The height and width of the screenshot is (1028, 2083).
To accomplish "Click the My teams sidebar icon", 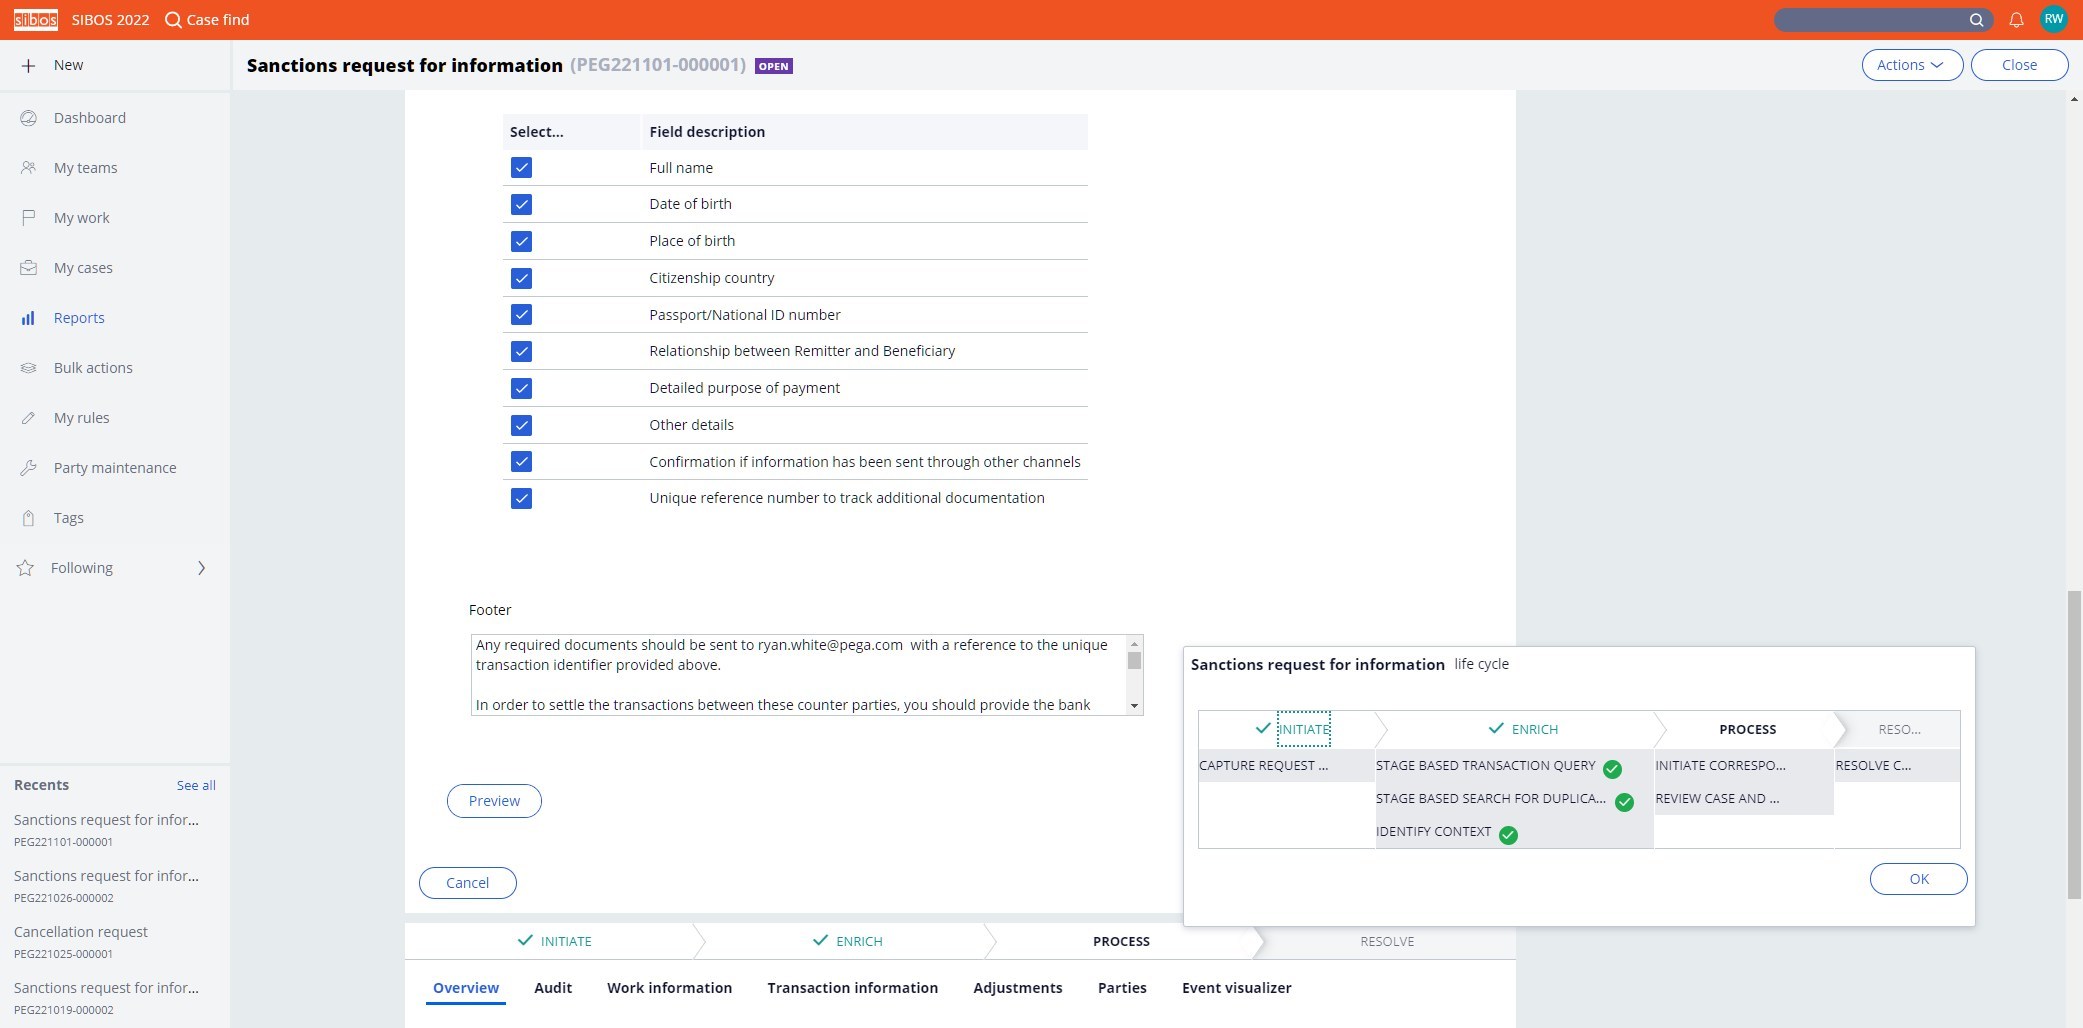I will (x=29, y=168).
